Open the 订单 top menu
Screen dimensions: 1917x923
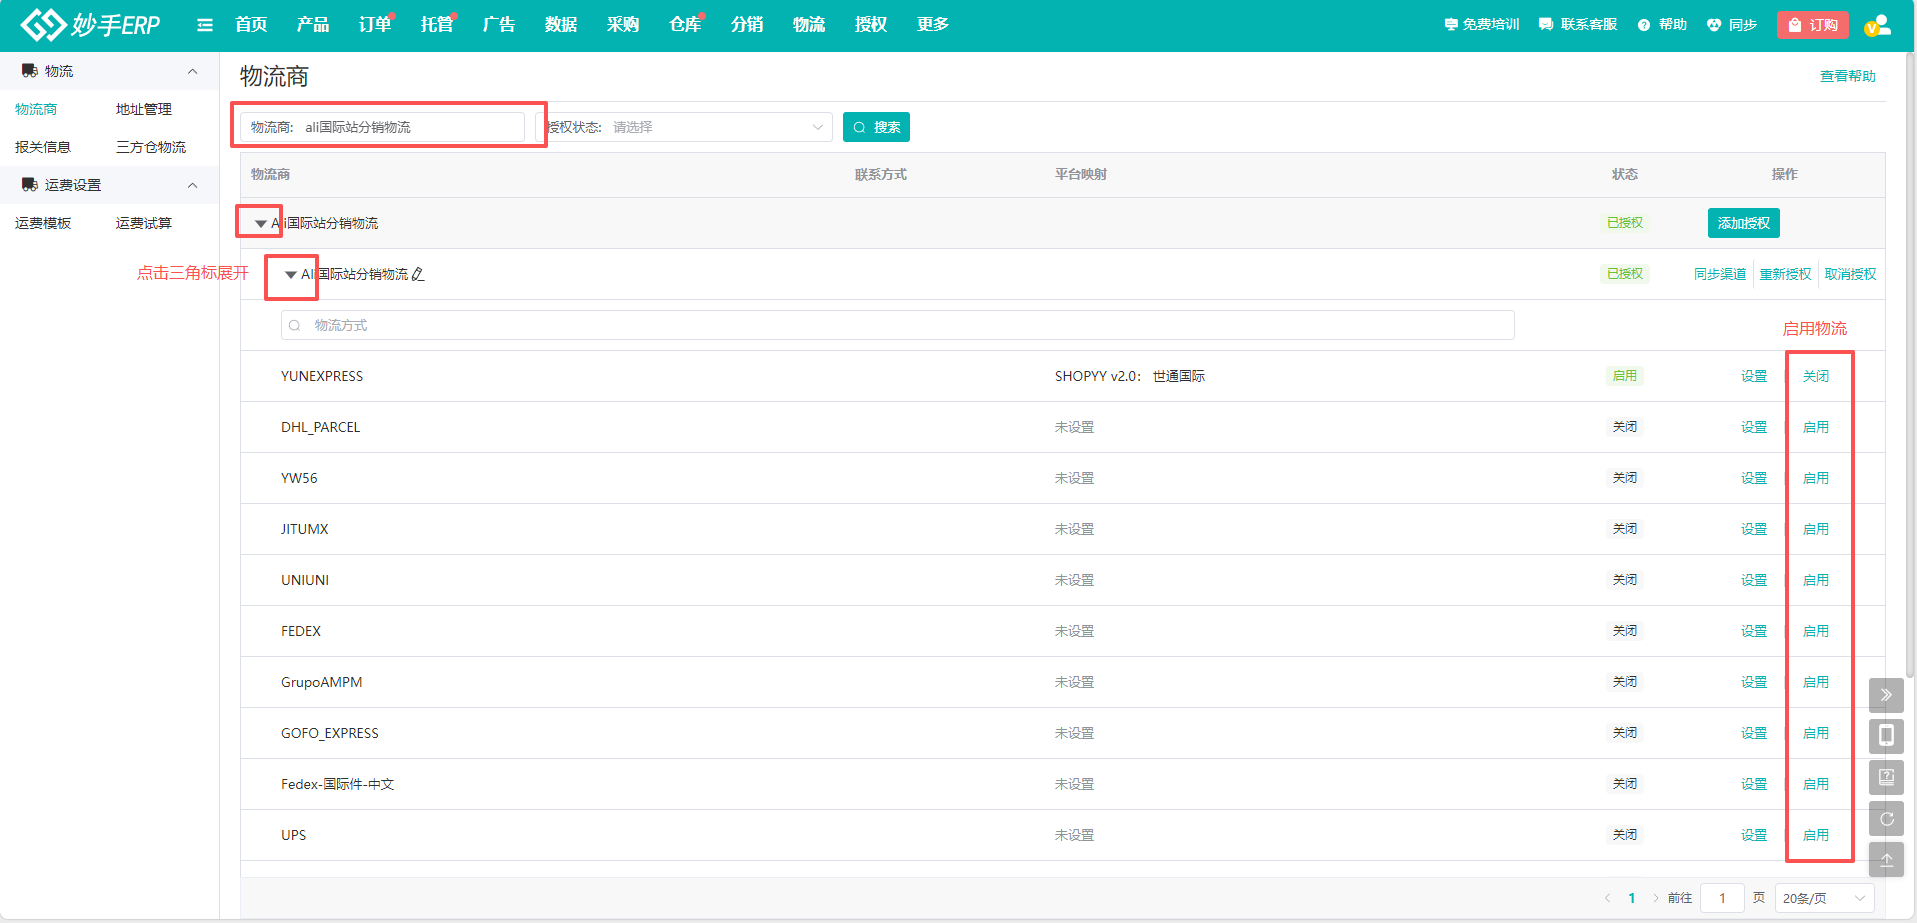[x=374, y=25]
